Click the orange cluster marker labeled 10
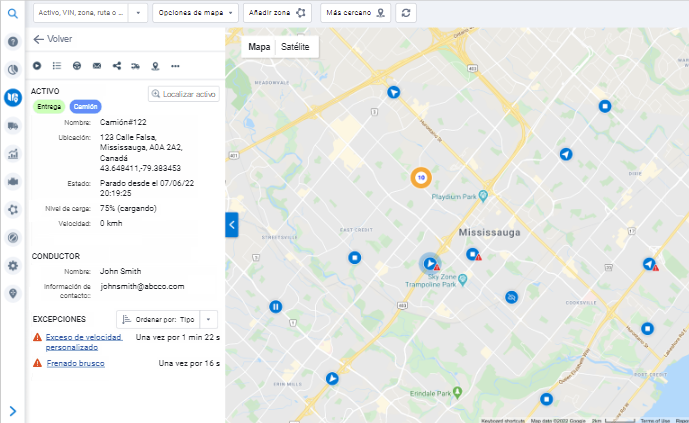 click(x=421, y=177)
